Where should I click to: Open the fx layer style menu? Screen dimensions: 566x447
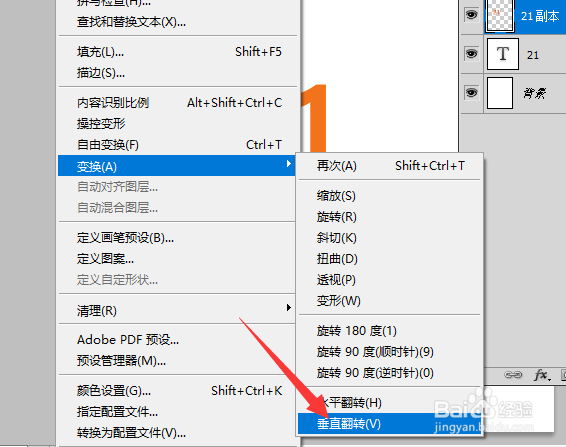coord(542,375)
